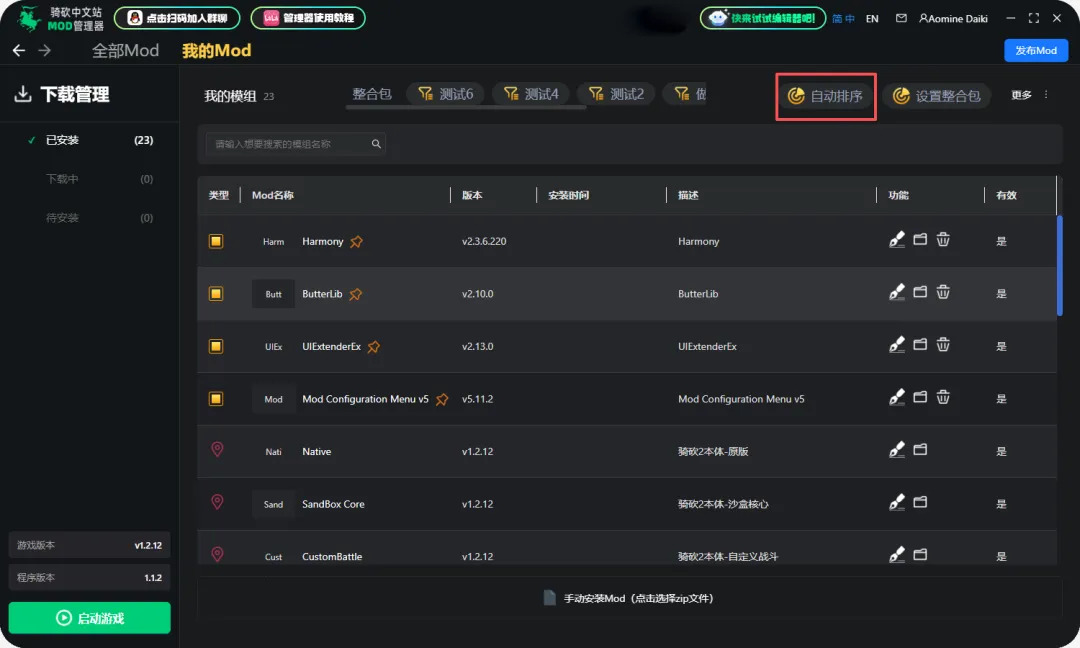Go back with the left arrow
Viewport: 1080px width, 648px height.
(19, 51)
